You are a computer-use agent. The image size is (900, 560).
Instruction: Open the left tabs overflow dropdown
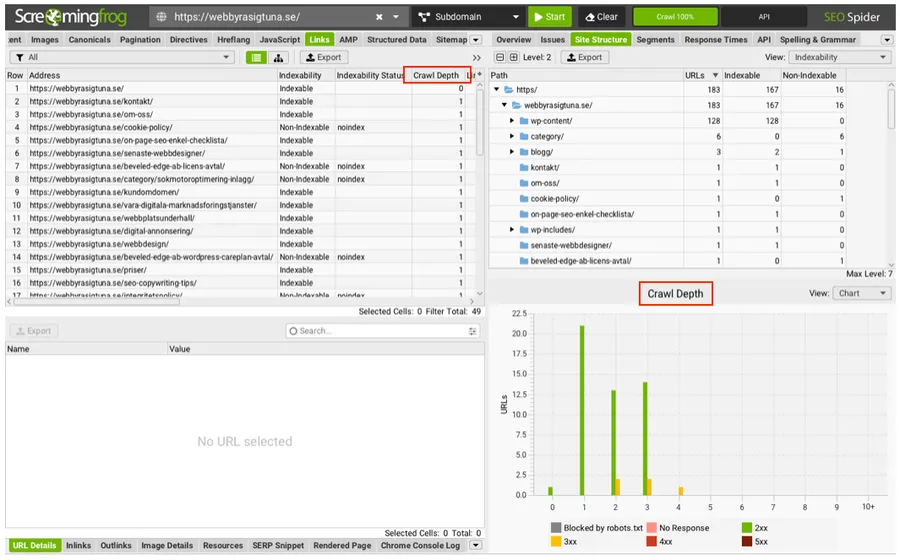476,40
